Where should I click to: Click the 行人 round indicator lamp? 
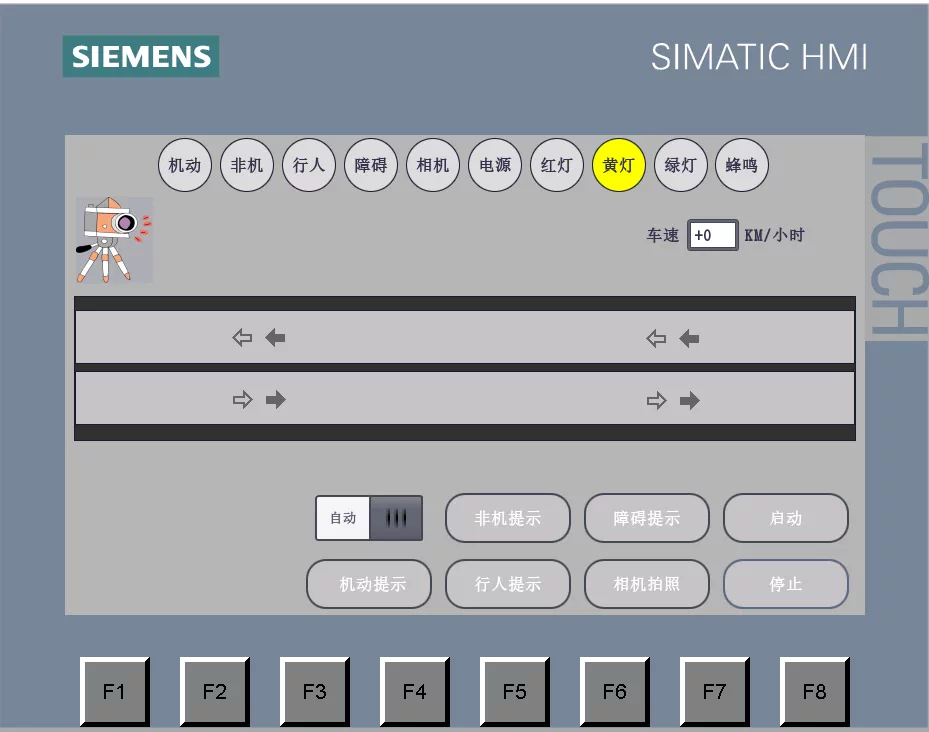[309, 165]
